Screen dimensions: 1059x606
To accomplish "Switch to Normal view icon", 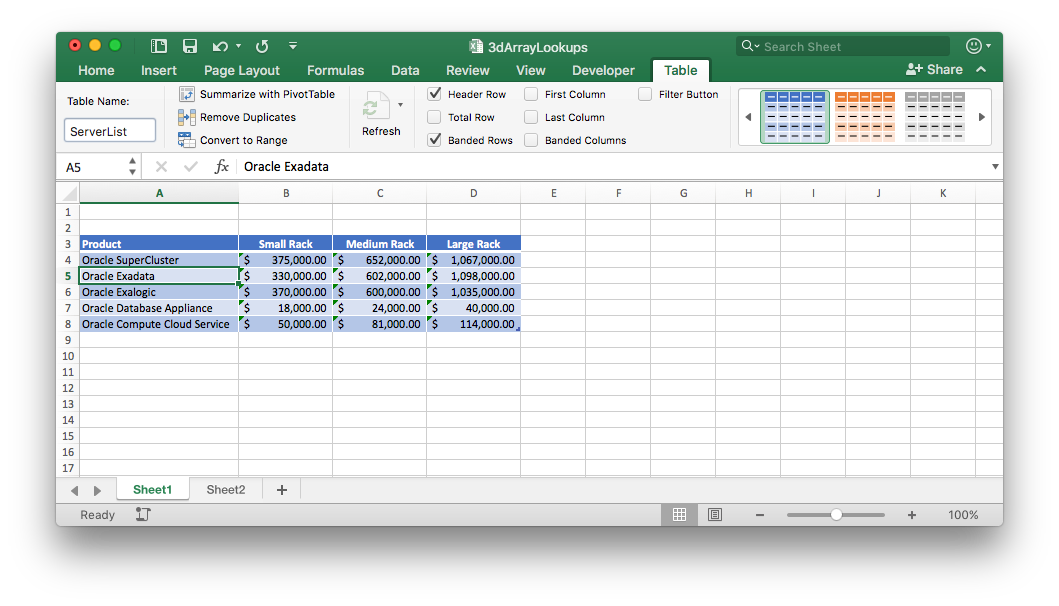I will pyautogui.click(x=679, y=515).
